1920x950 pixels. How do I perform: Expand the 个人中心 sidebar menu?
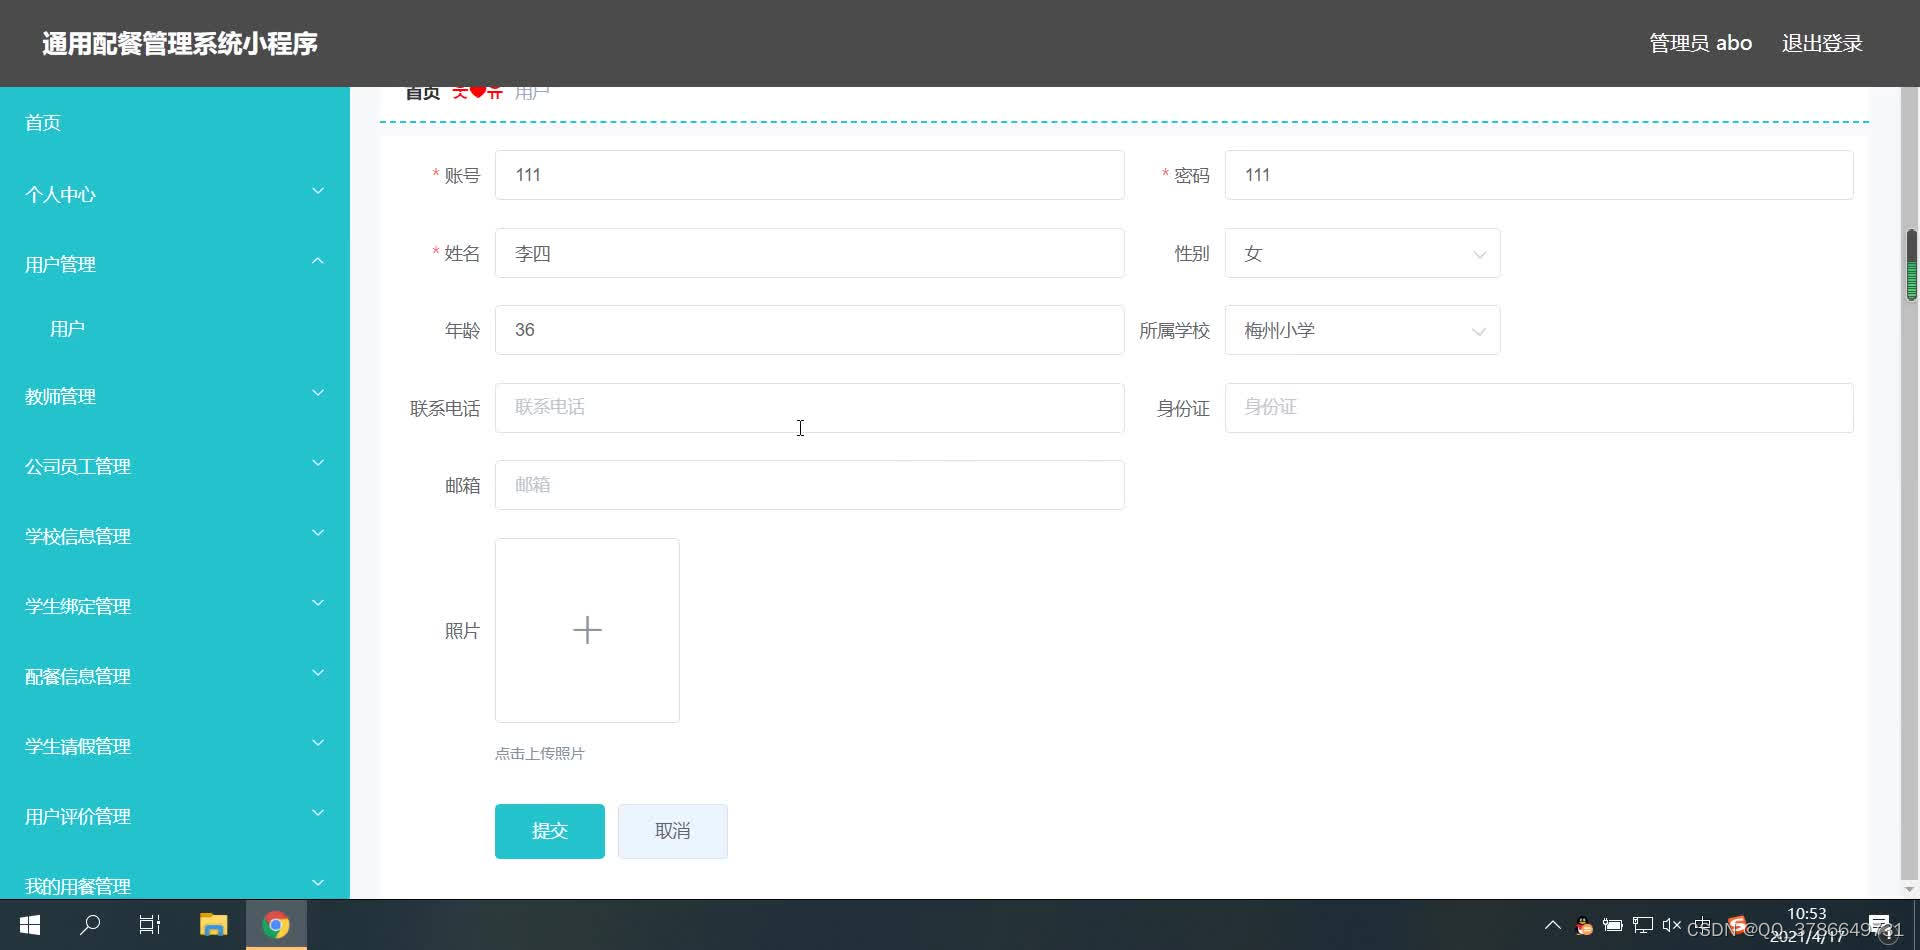pos(175,194)
